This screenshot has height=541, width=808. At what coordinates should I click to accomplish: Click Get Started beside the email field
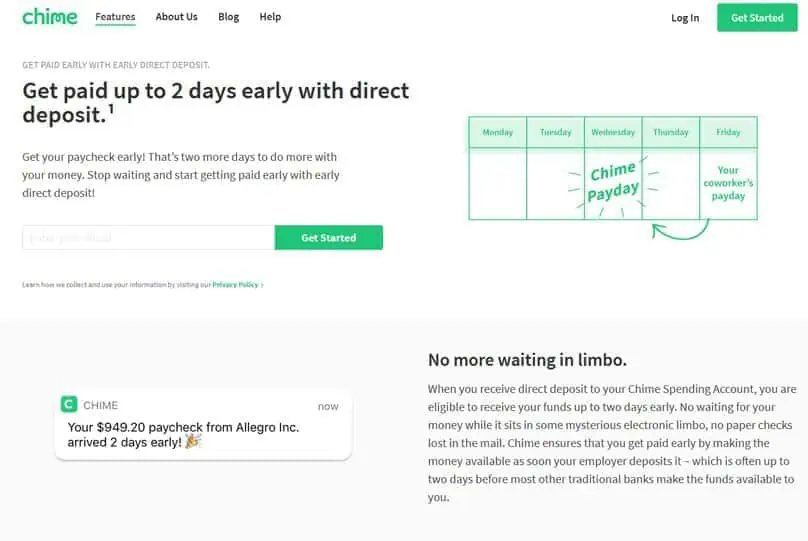pyautogui.click(x=329, y=238)
